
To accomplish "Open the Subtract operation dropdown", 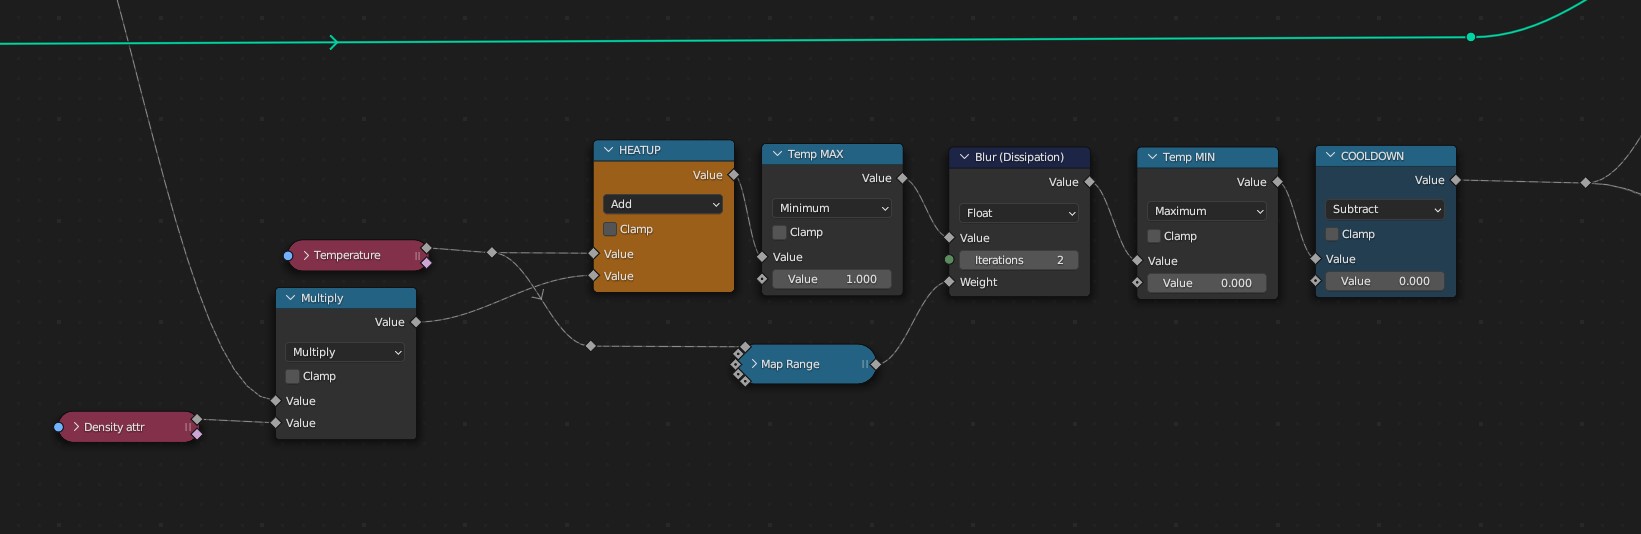I will point(1384,209).
